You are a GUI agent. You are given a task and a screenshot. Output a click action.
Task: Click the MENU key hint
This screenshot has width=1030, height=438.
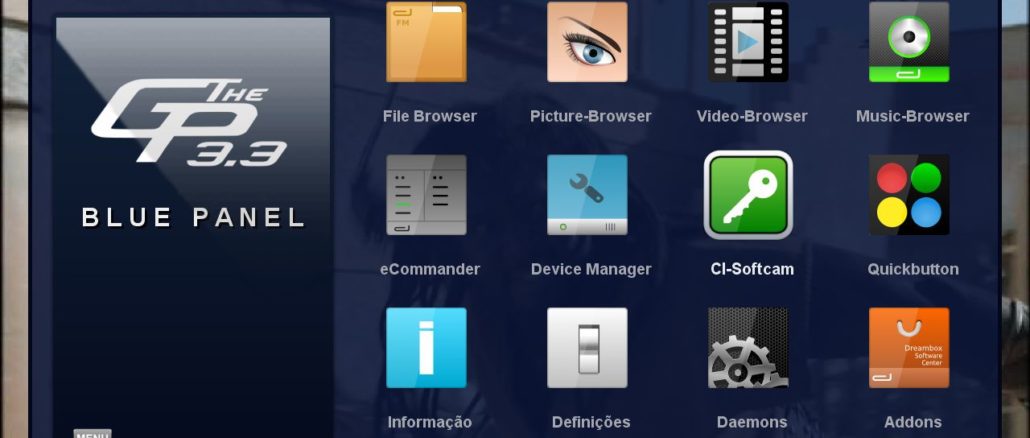92,433
